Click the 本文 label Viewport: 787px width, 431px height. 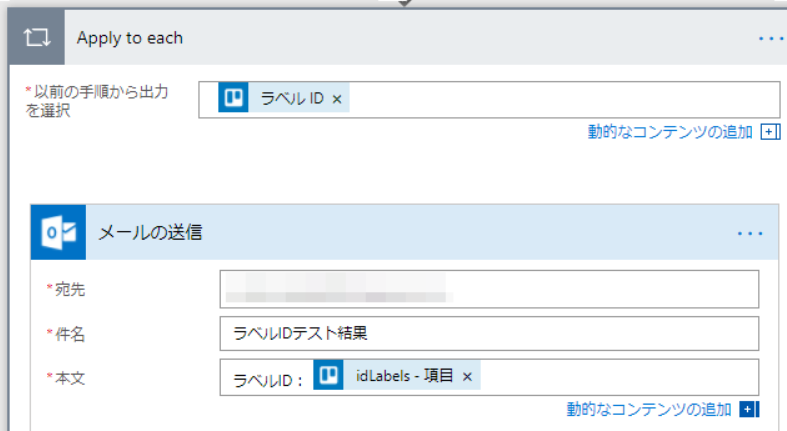click(70, 378)
